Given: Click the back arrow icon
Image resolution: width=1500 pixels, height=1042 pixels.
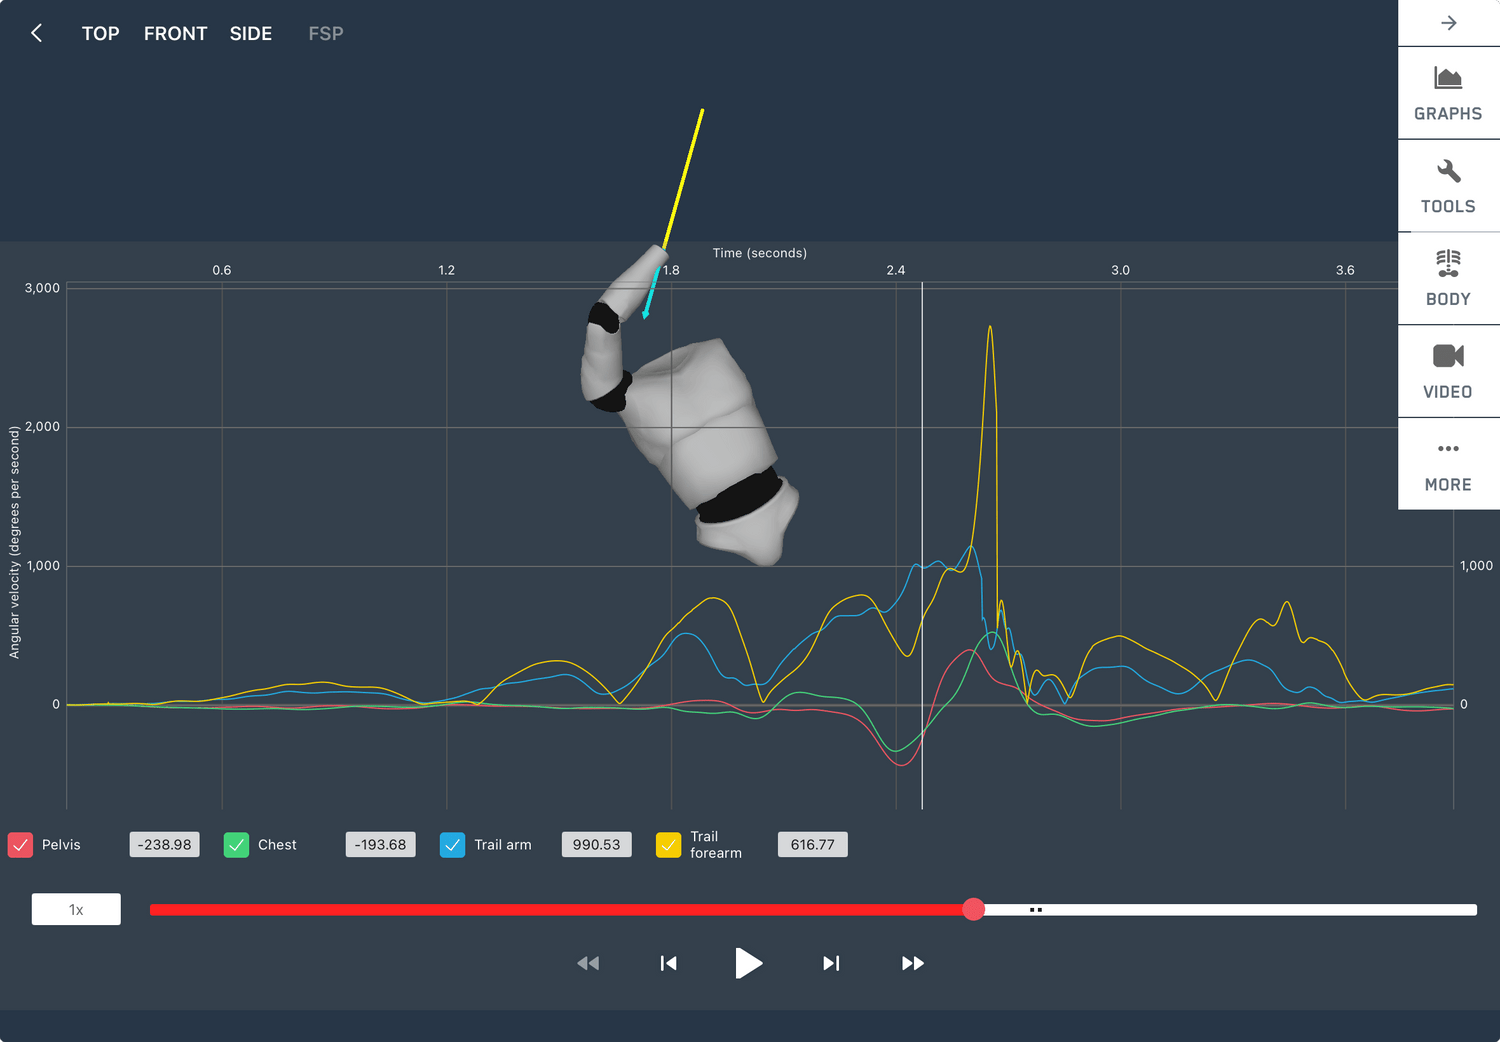Looking at the screenshot, I should 37,33.
